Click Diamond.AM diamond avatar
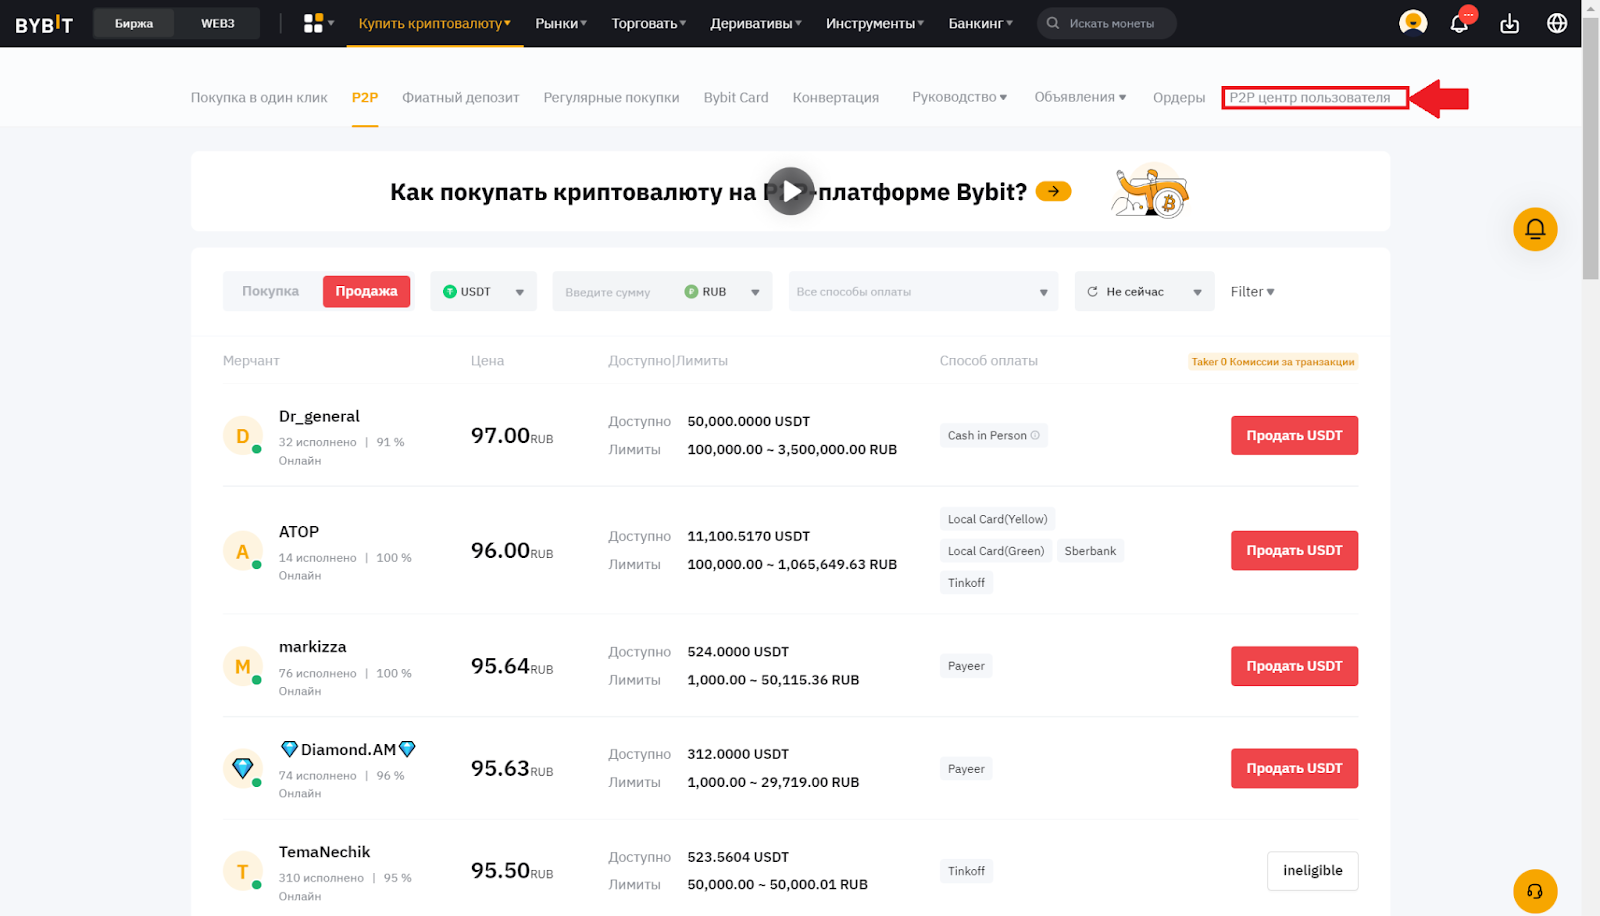Viewport: 1600px width, 916px height. 242,768
